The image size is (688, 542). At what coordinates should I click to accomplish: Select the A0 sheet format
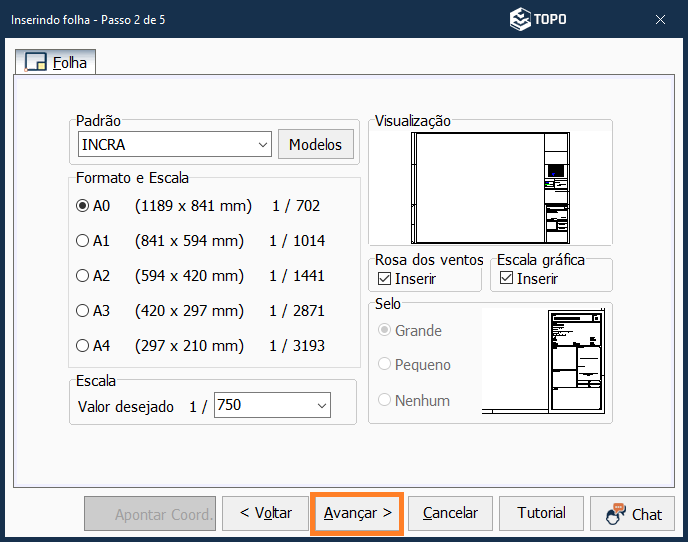[83, 206]
